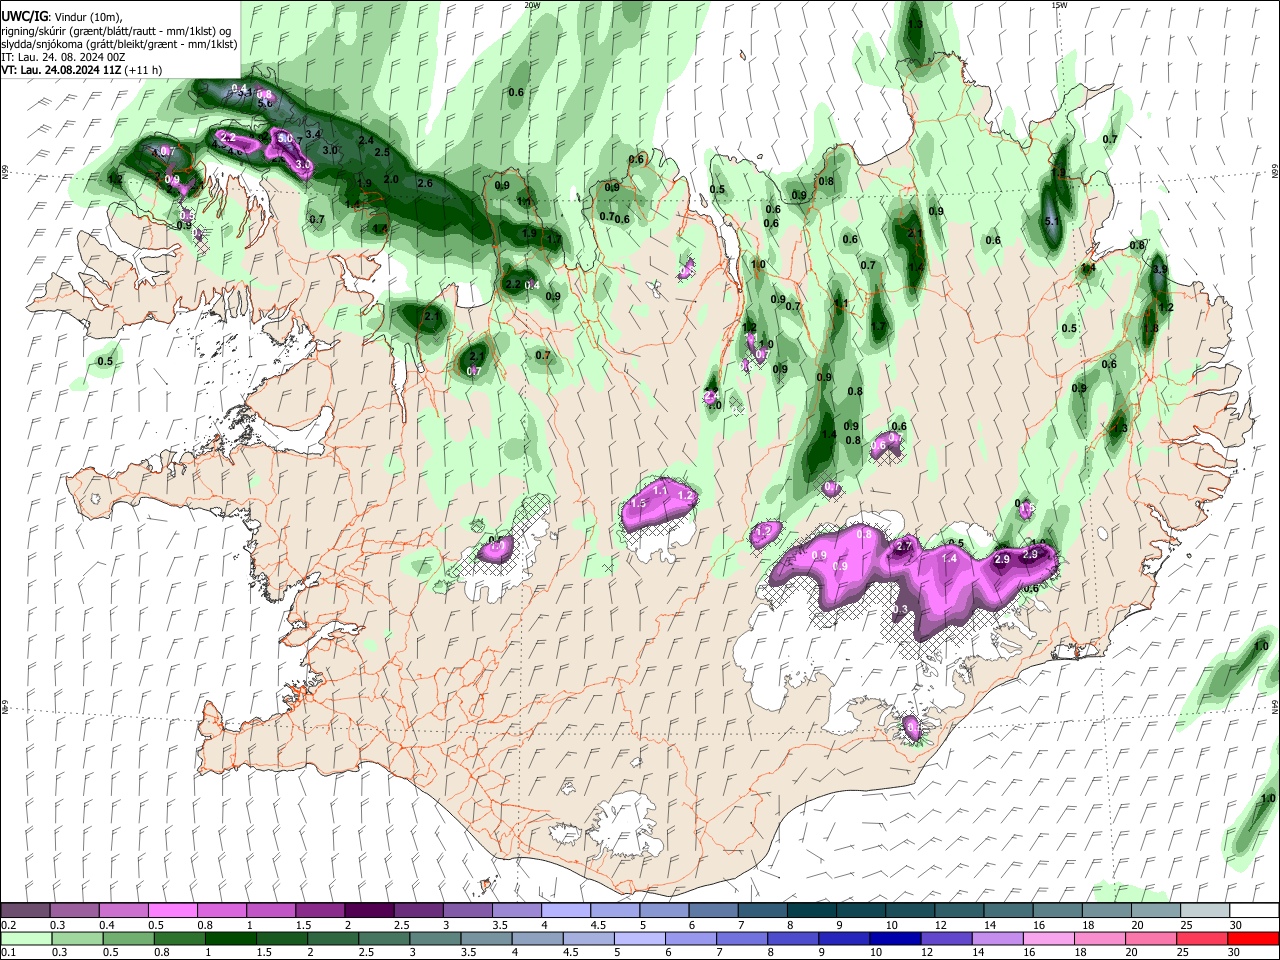
Task: Pick the violet rain swatch labeled 12
Action: click(946, 938)
